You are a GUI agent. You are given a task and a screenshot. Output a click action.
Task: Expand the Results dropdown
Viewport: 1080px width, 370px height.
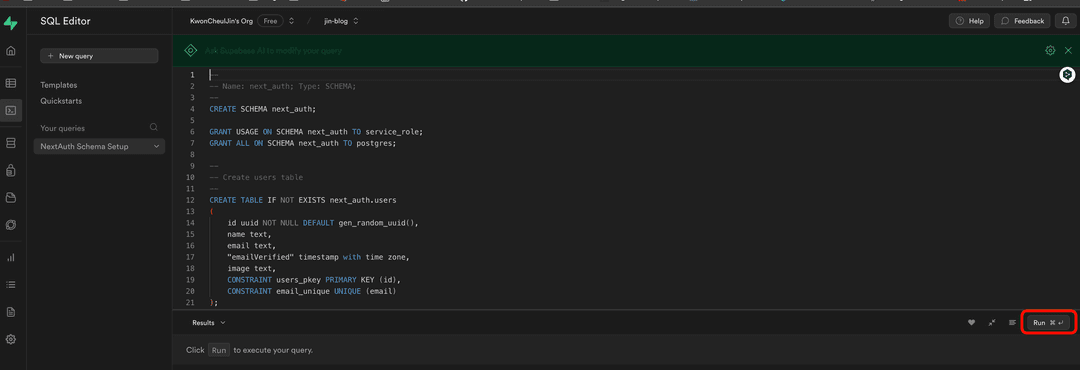[x=209, y=322]
